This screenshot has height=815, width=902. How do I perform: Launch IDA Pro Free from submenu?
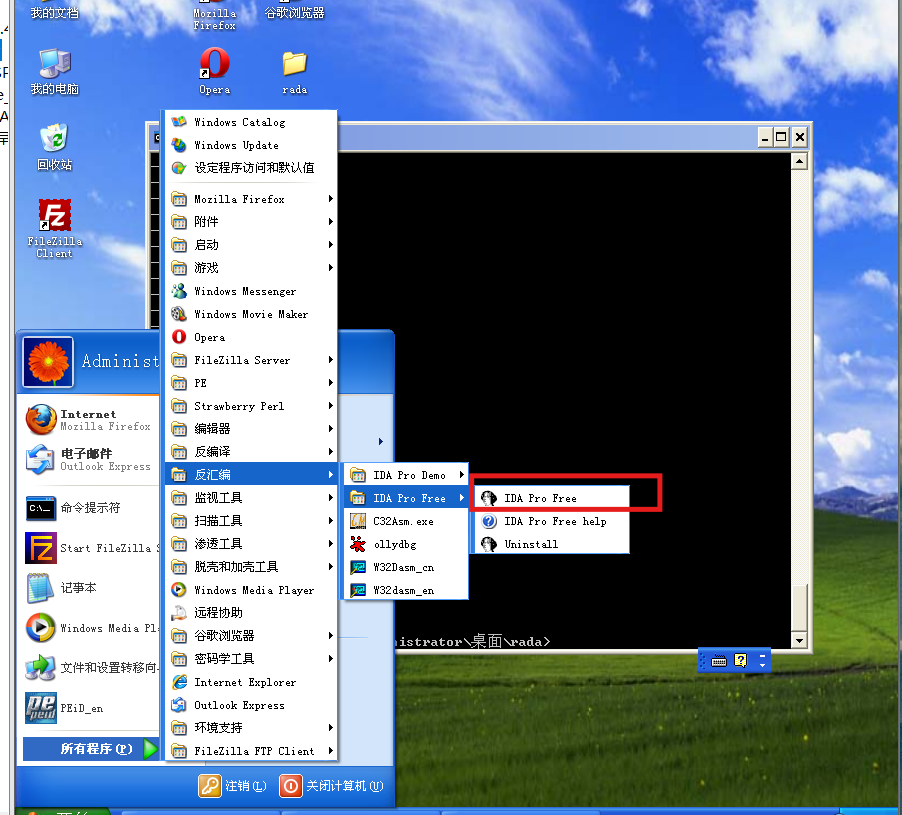[x=551, y=498]
